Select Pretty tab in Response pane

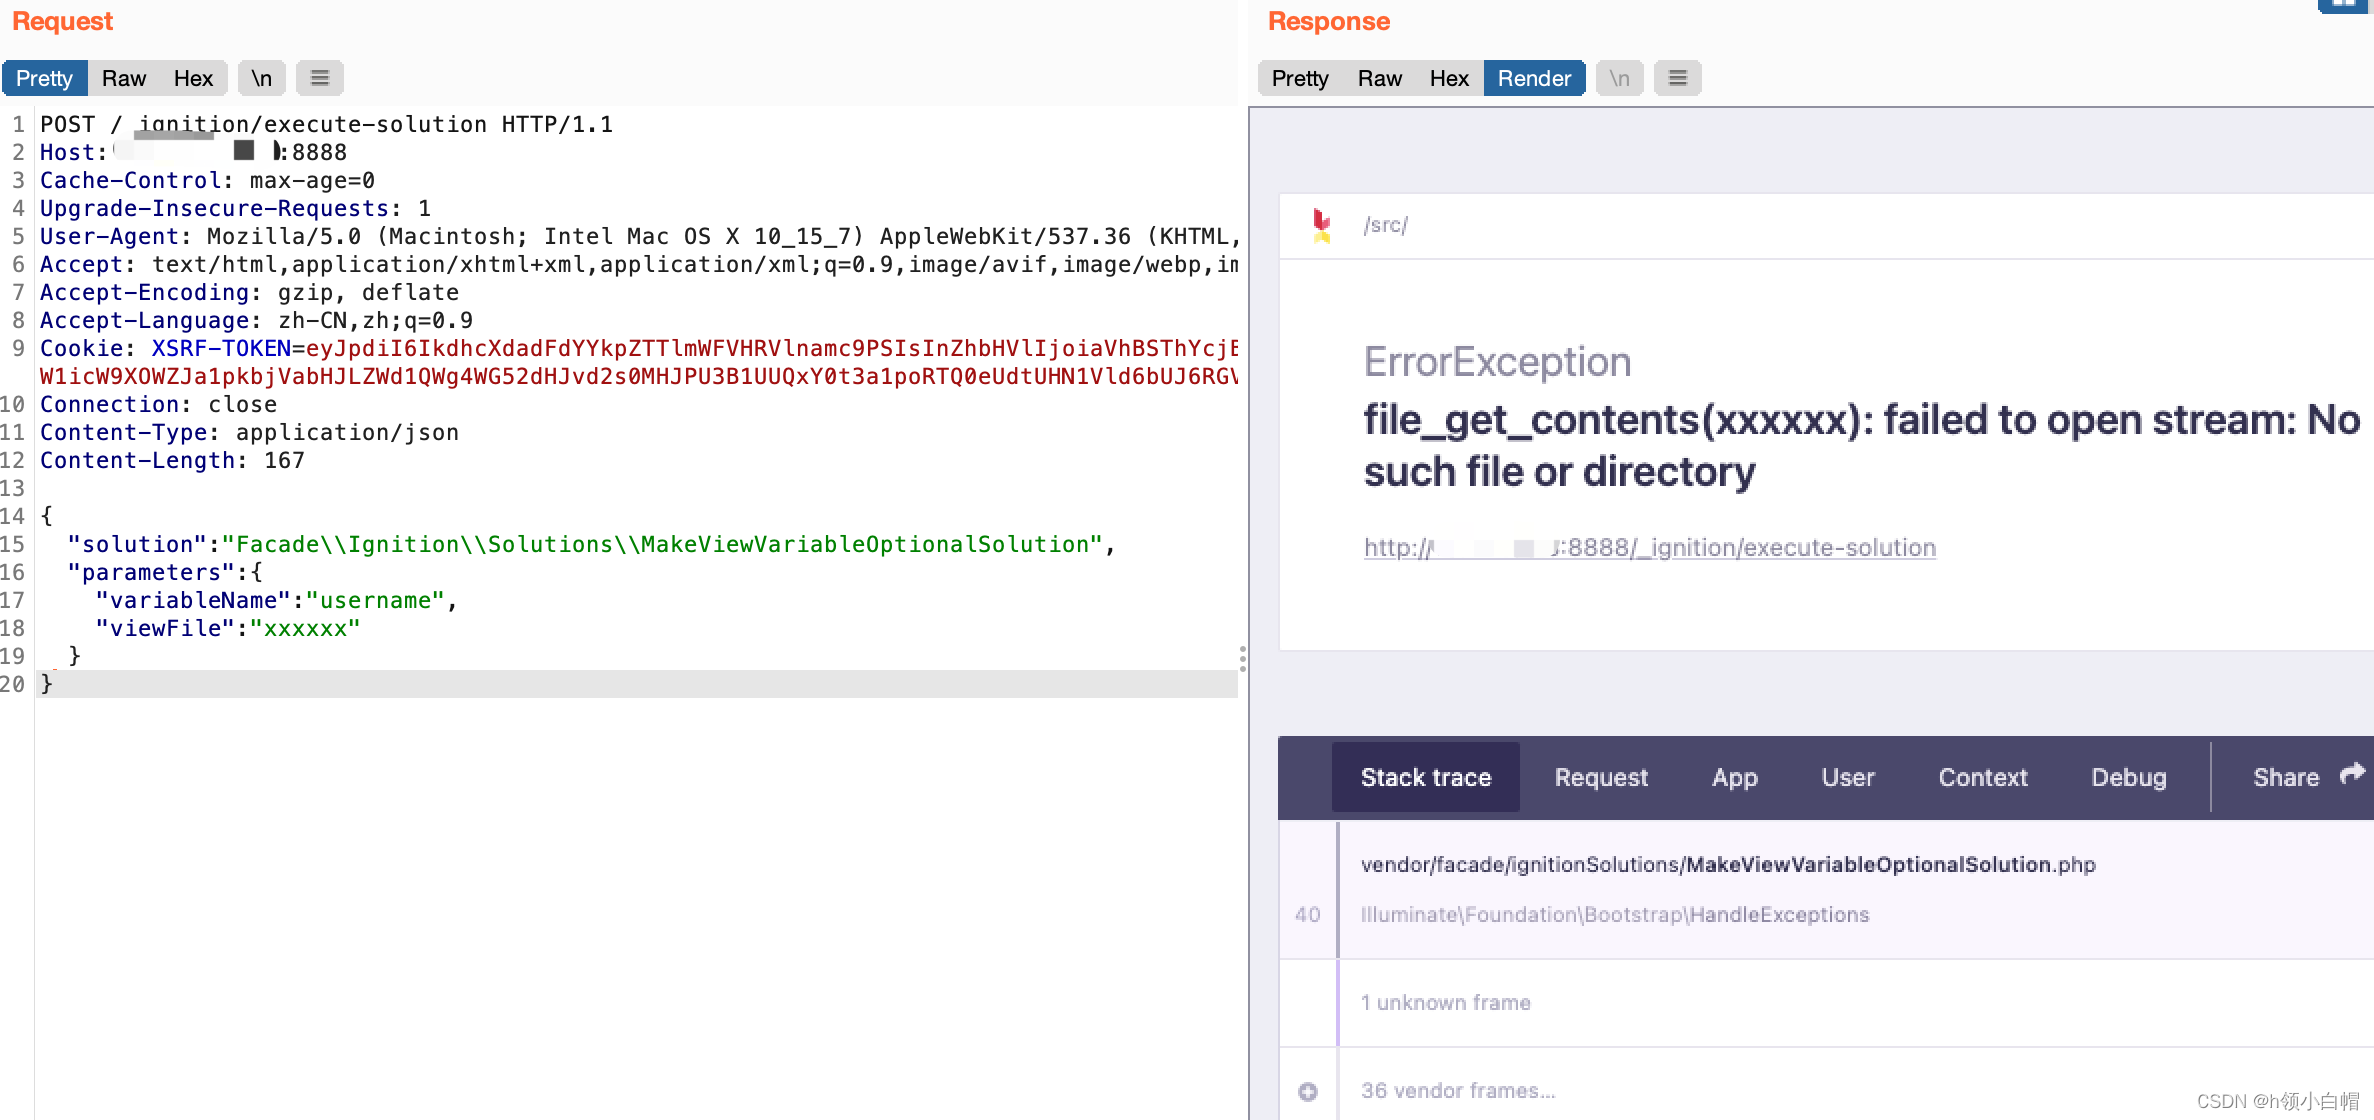1300,78
